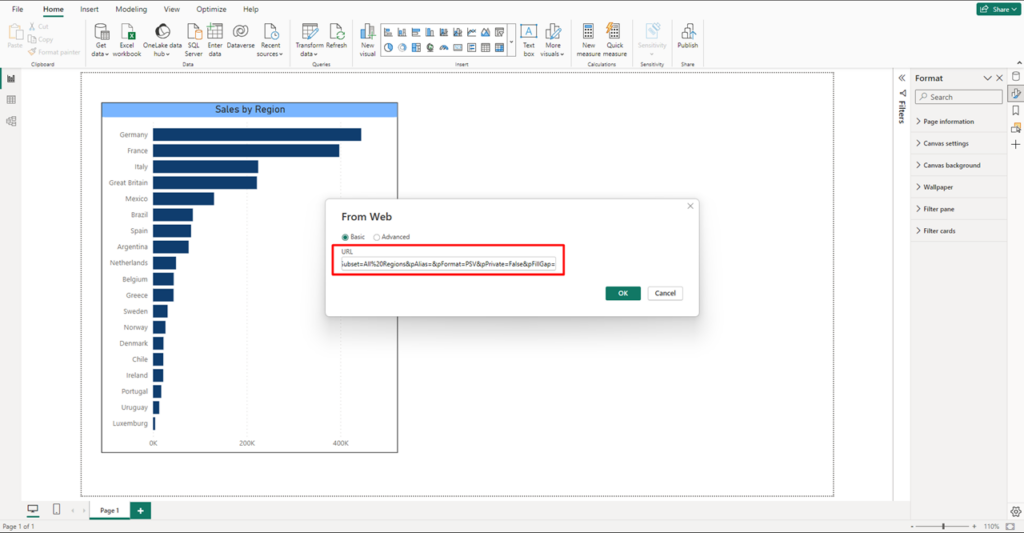Connect to SQL Server
The image size is (1024, 533).
(193, 40)
